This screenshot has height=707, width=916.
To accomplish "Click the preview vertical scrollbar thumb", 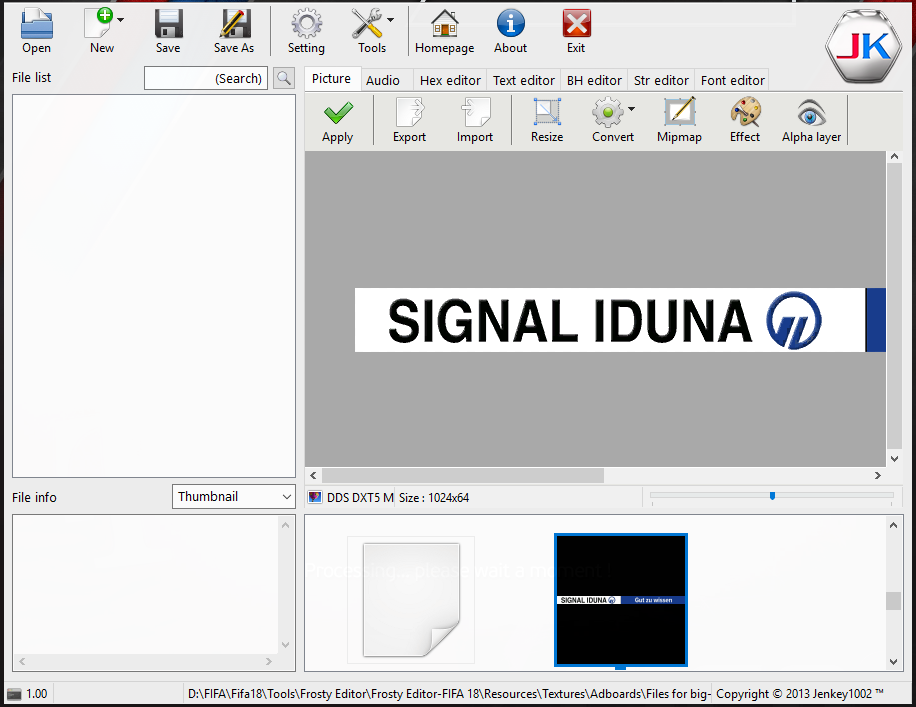I will tap(894, 306).
